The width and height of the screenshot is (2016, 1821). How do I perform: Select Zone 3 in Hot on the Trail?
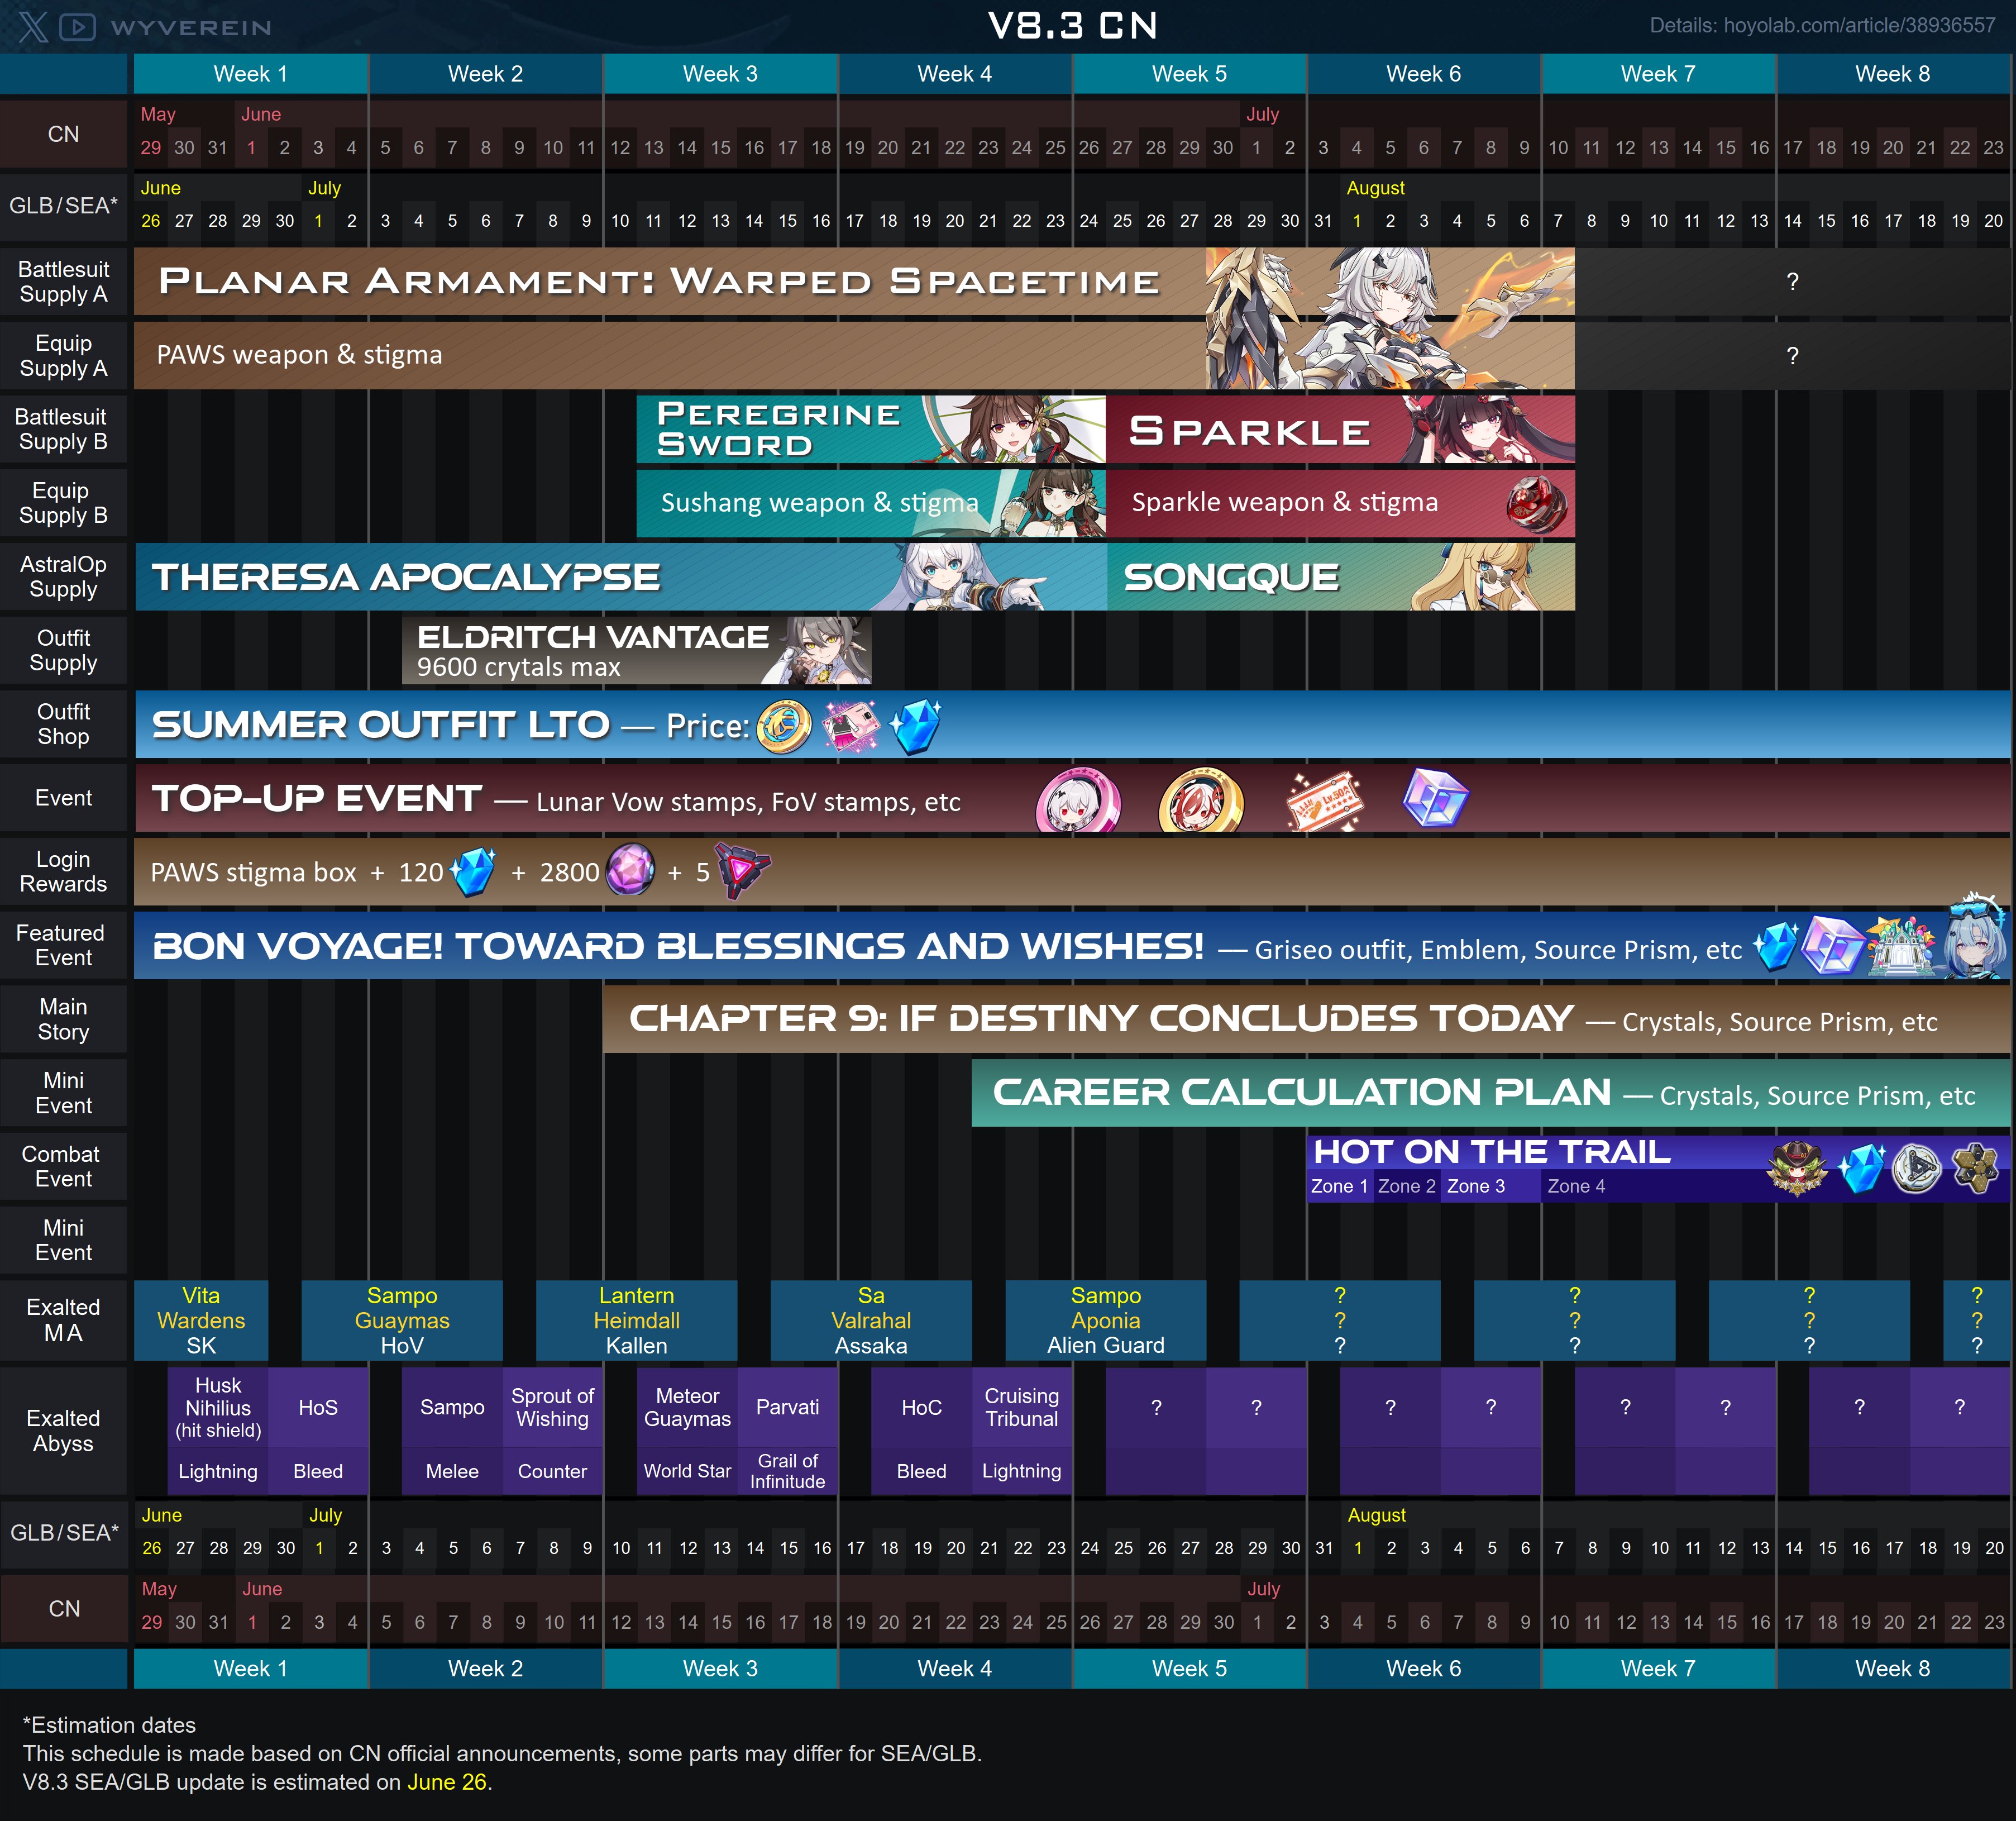tap(1490, 1187)
